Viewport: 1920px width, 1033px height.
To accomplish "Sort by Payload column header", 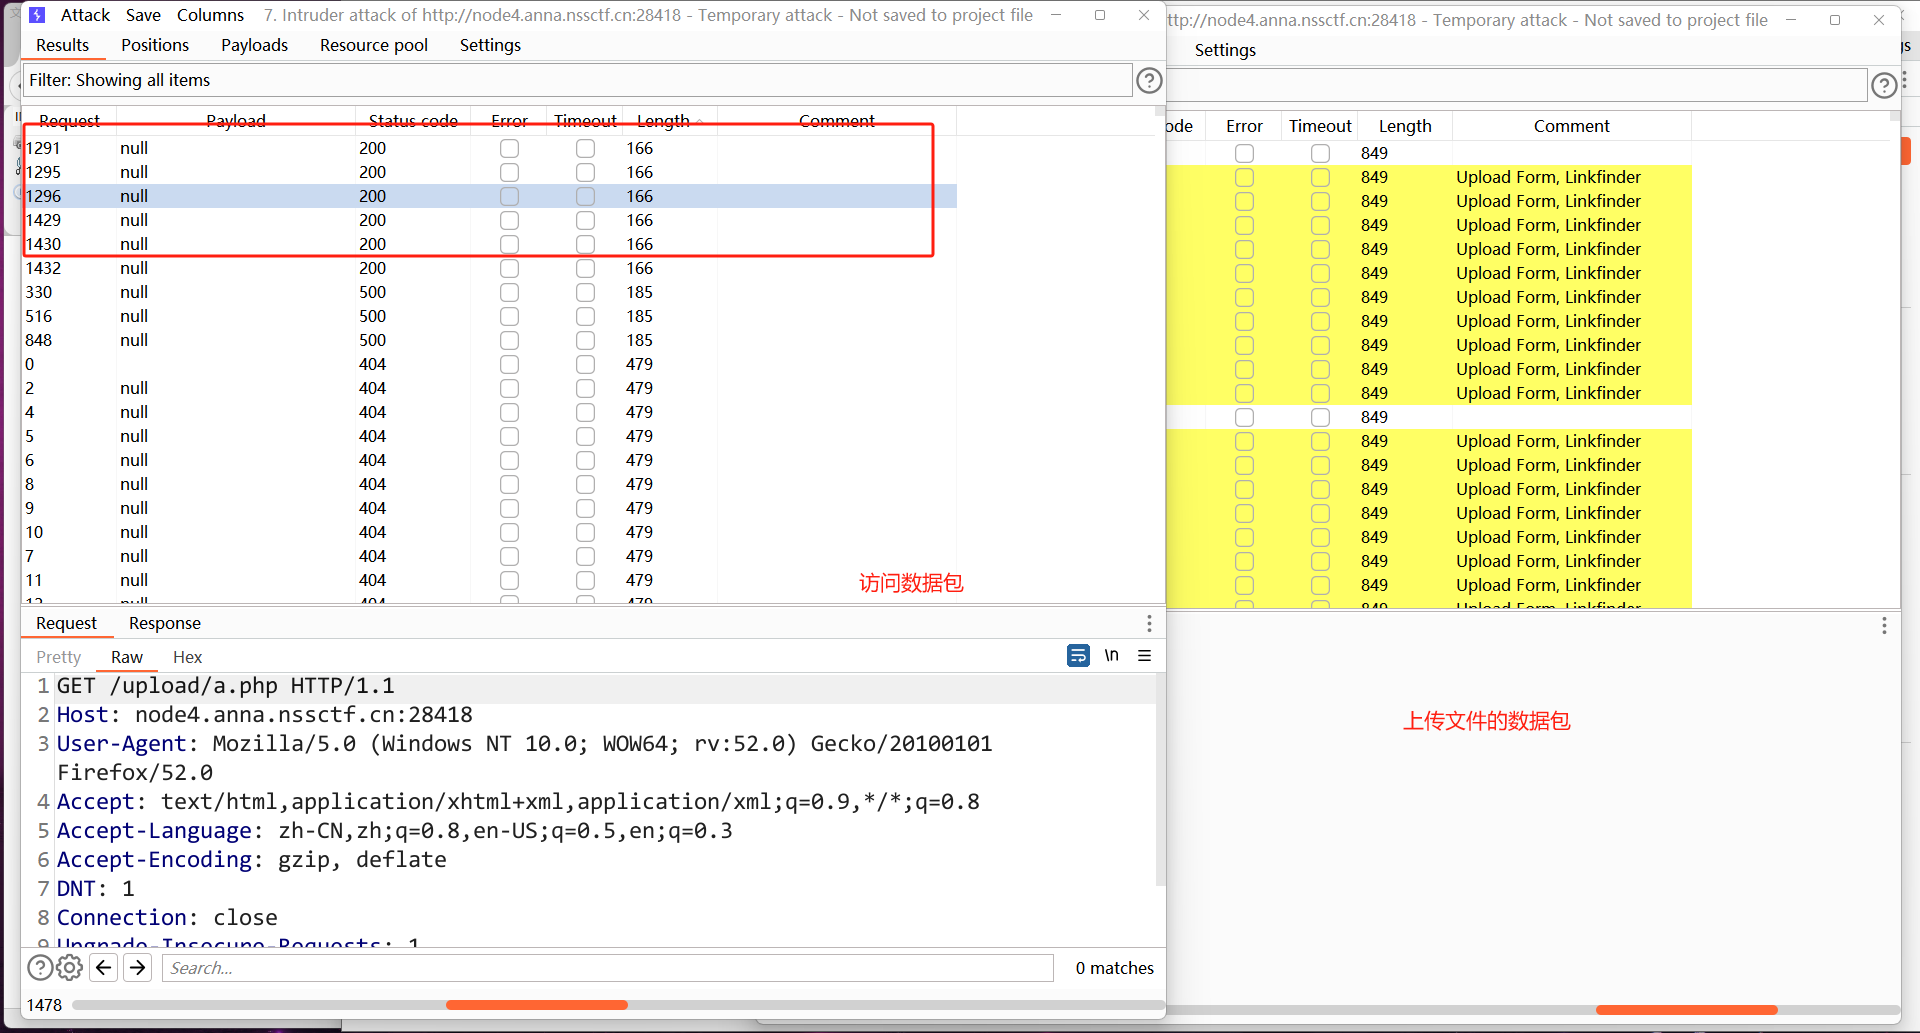I will click(236, 121).
